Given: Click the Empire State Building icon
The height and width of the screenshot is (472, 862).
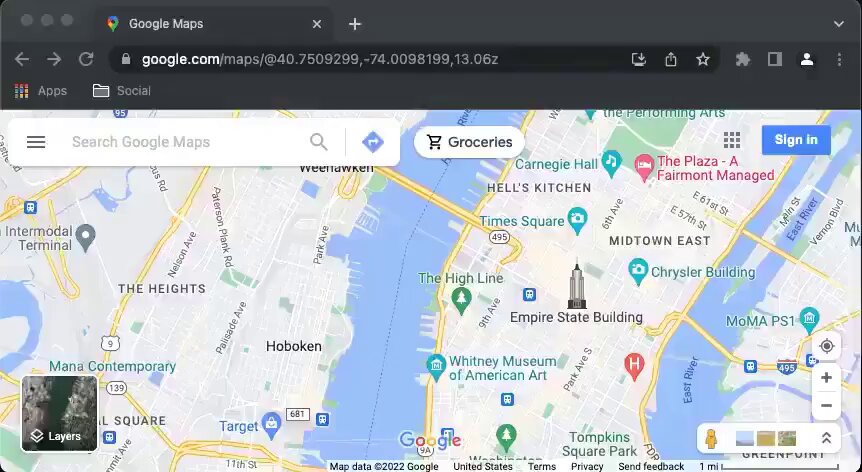Looking at the screenshot, I should point(577,286).
